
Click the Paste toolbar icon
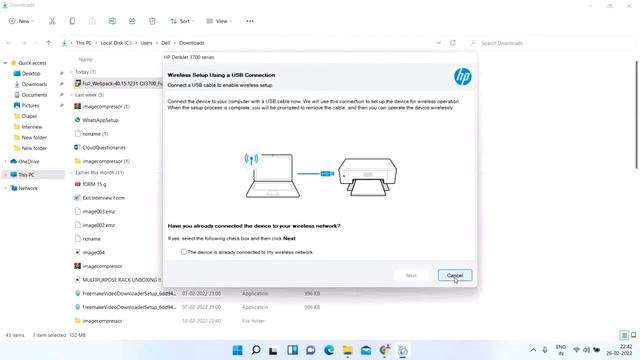(92, 21)
